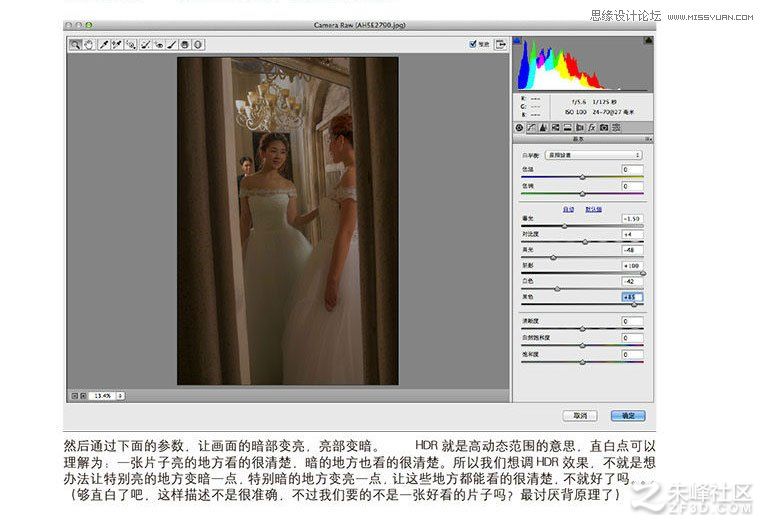The width and height of the screenshot is (764, 524).
Task: Open the zoom level dropdown
Action: 120,396
